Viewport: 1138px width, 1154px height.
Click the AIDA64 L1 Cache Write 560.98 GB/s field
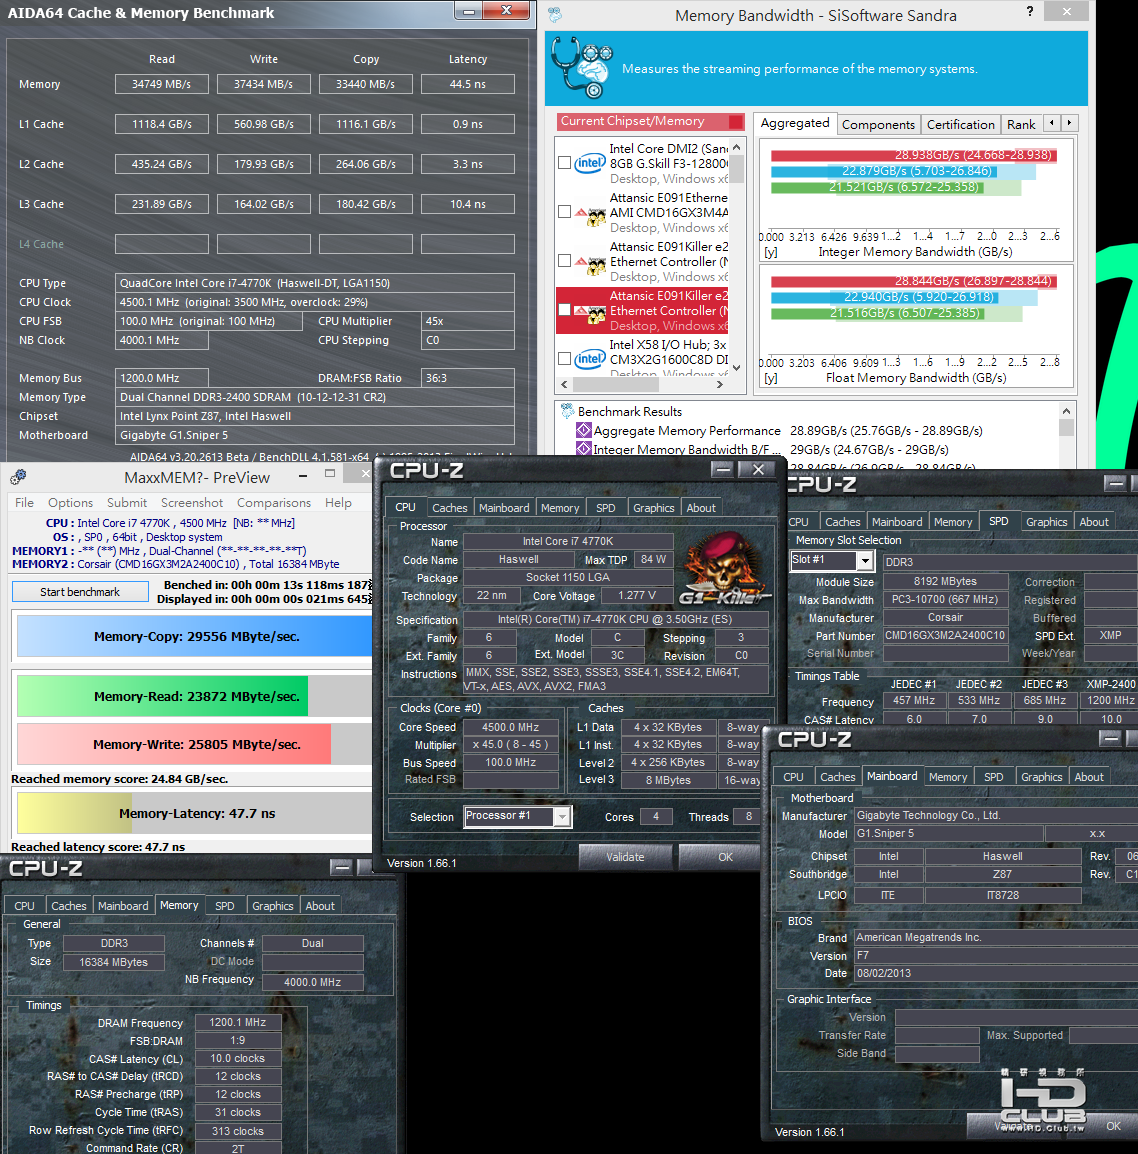(x=264, y=124)
